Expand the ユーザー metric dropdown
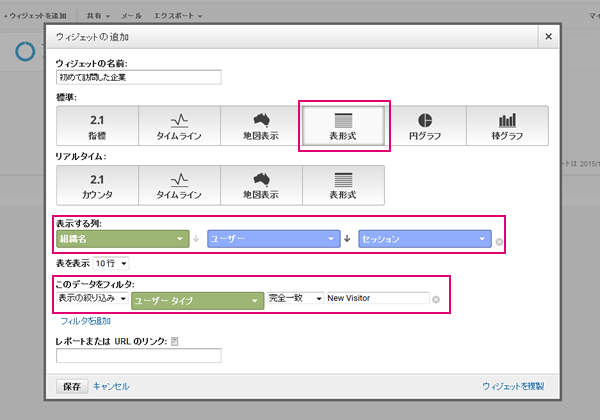The width and height of the screenshot is (600, 420). [272, 240]
